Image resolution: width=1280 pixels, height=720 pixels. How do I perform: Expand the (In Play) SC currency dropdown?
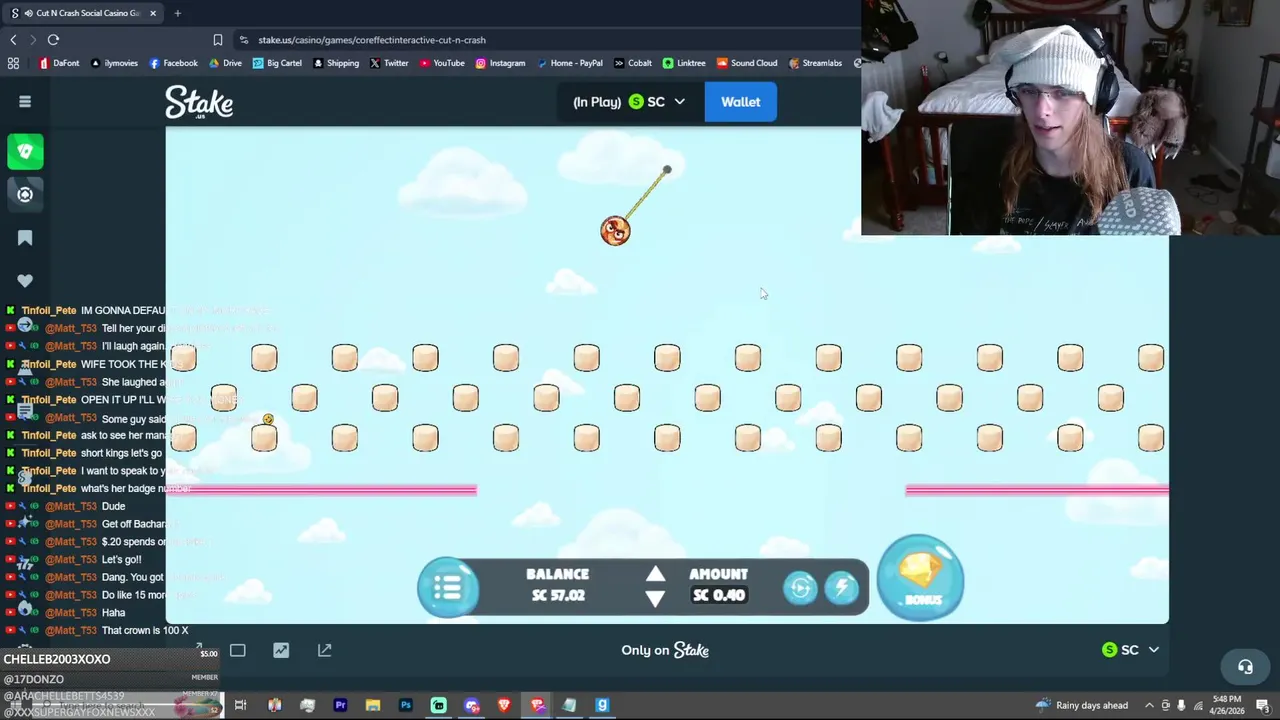click(629, 102)
